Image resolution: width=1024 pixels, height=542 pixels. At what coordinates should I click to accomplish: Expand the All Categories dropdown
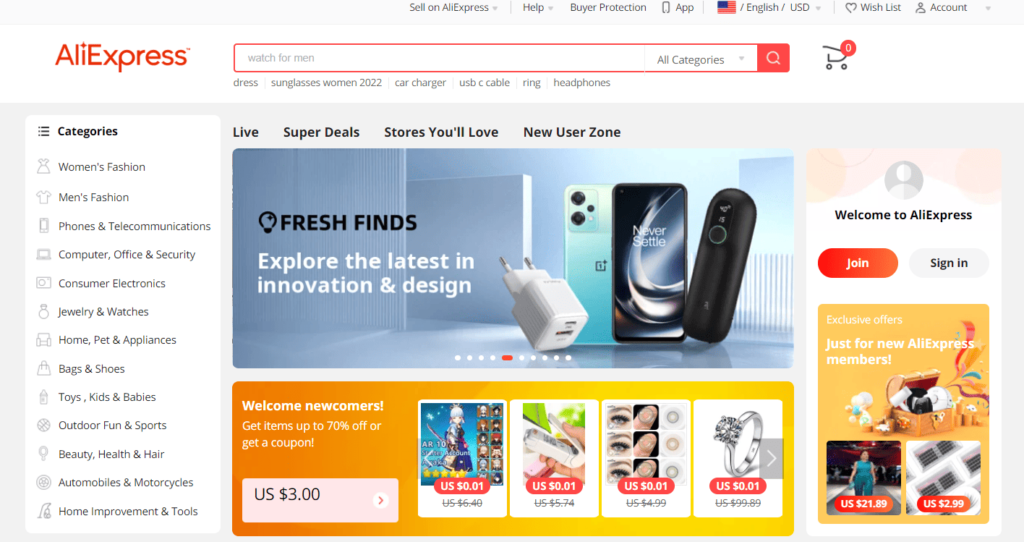click(701, 59)
